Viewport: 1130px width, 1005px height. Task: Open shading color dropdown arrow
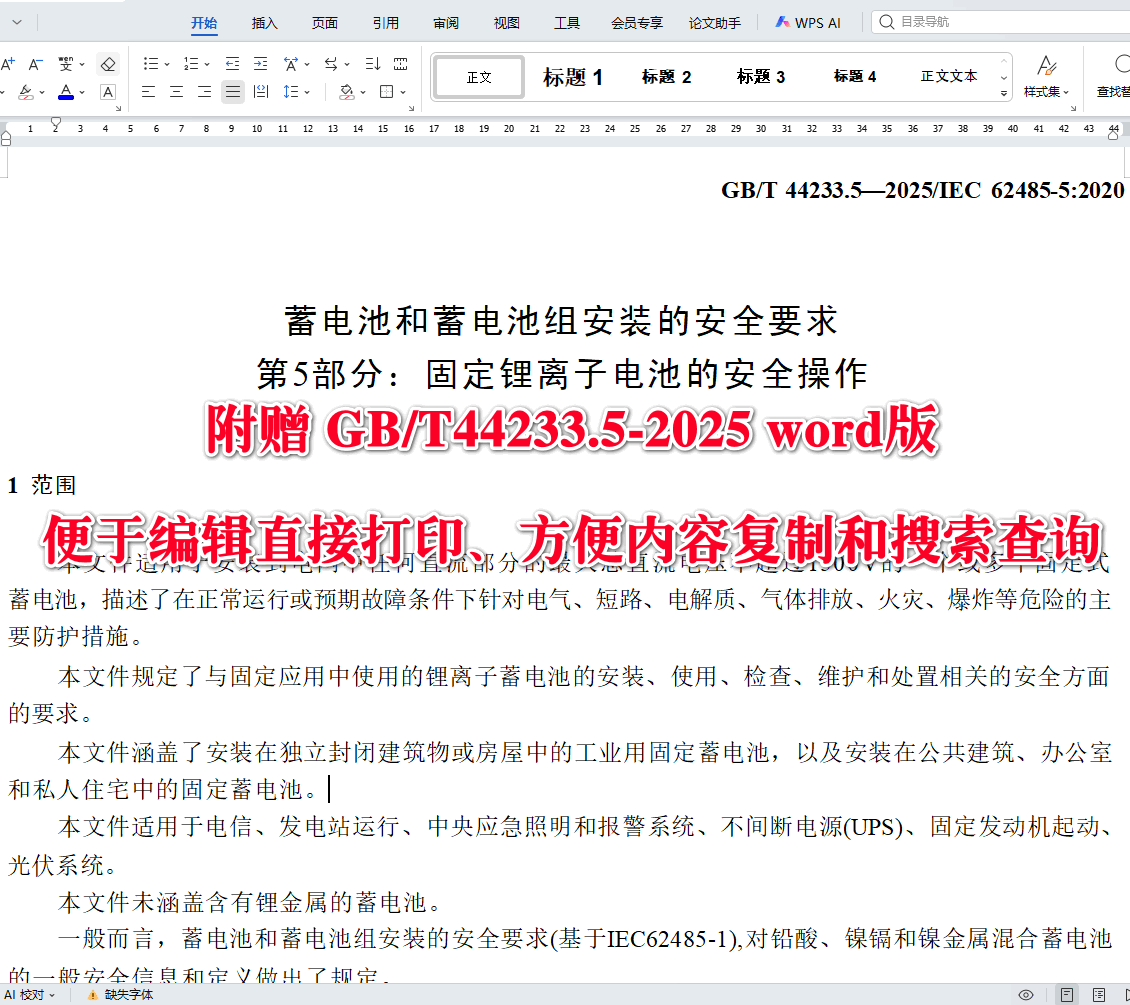pos(363,92)
